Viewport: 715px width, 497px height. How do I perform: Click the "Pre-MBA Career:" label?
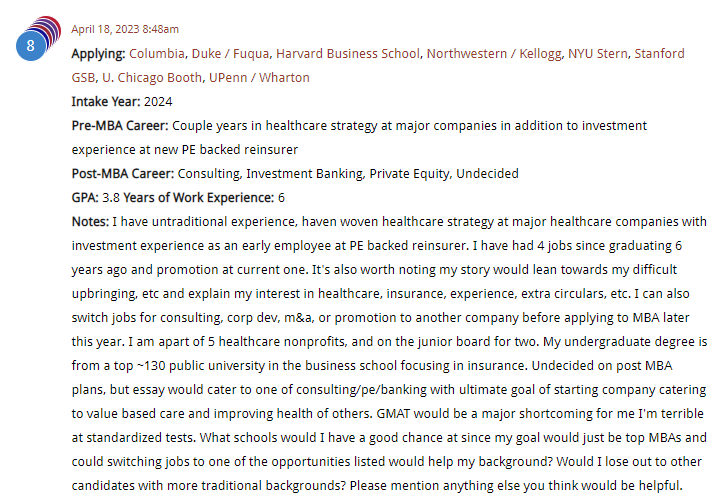coord(120,125)
